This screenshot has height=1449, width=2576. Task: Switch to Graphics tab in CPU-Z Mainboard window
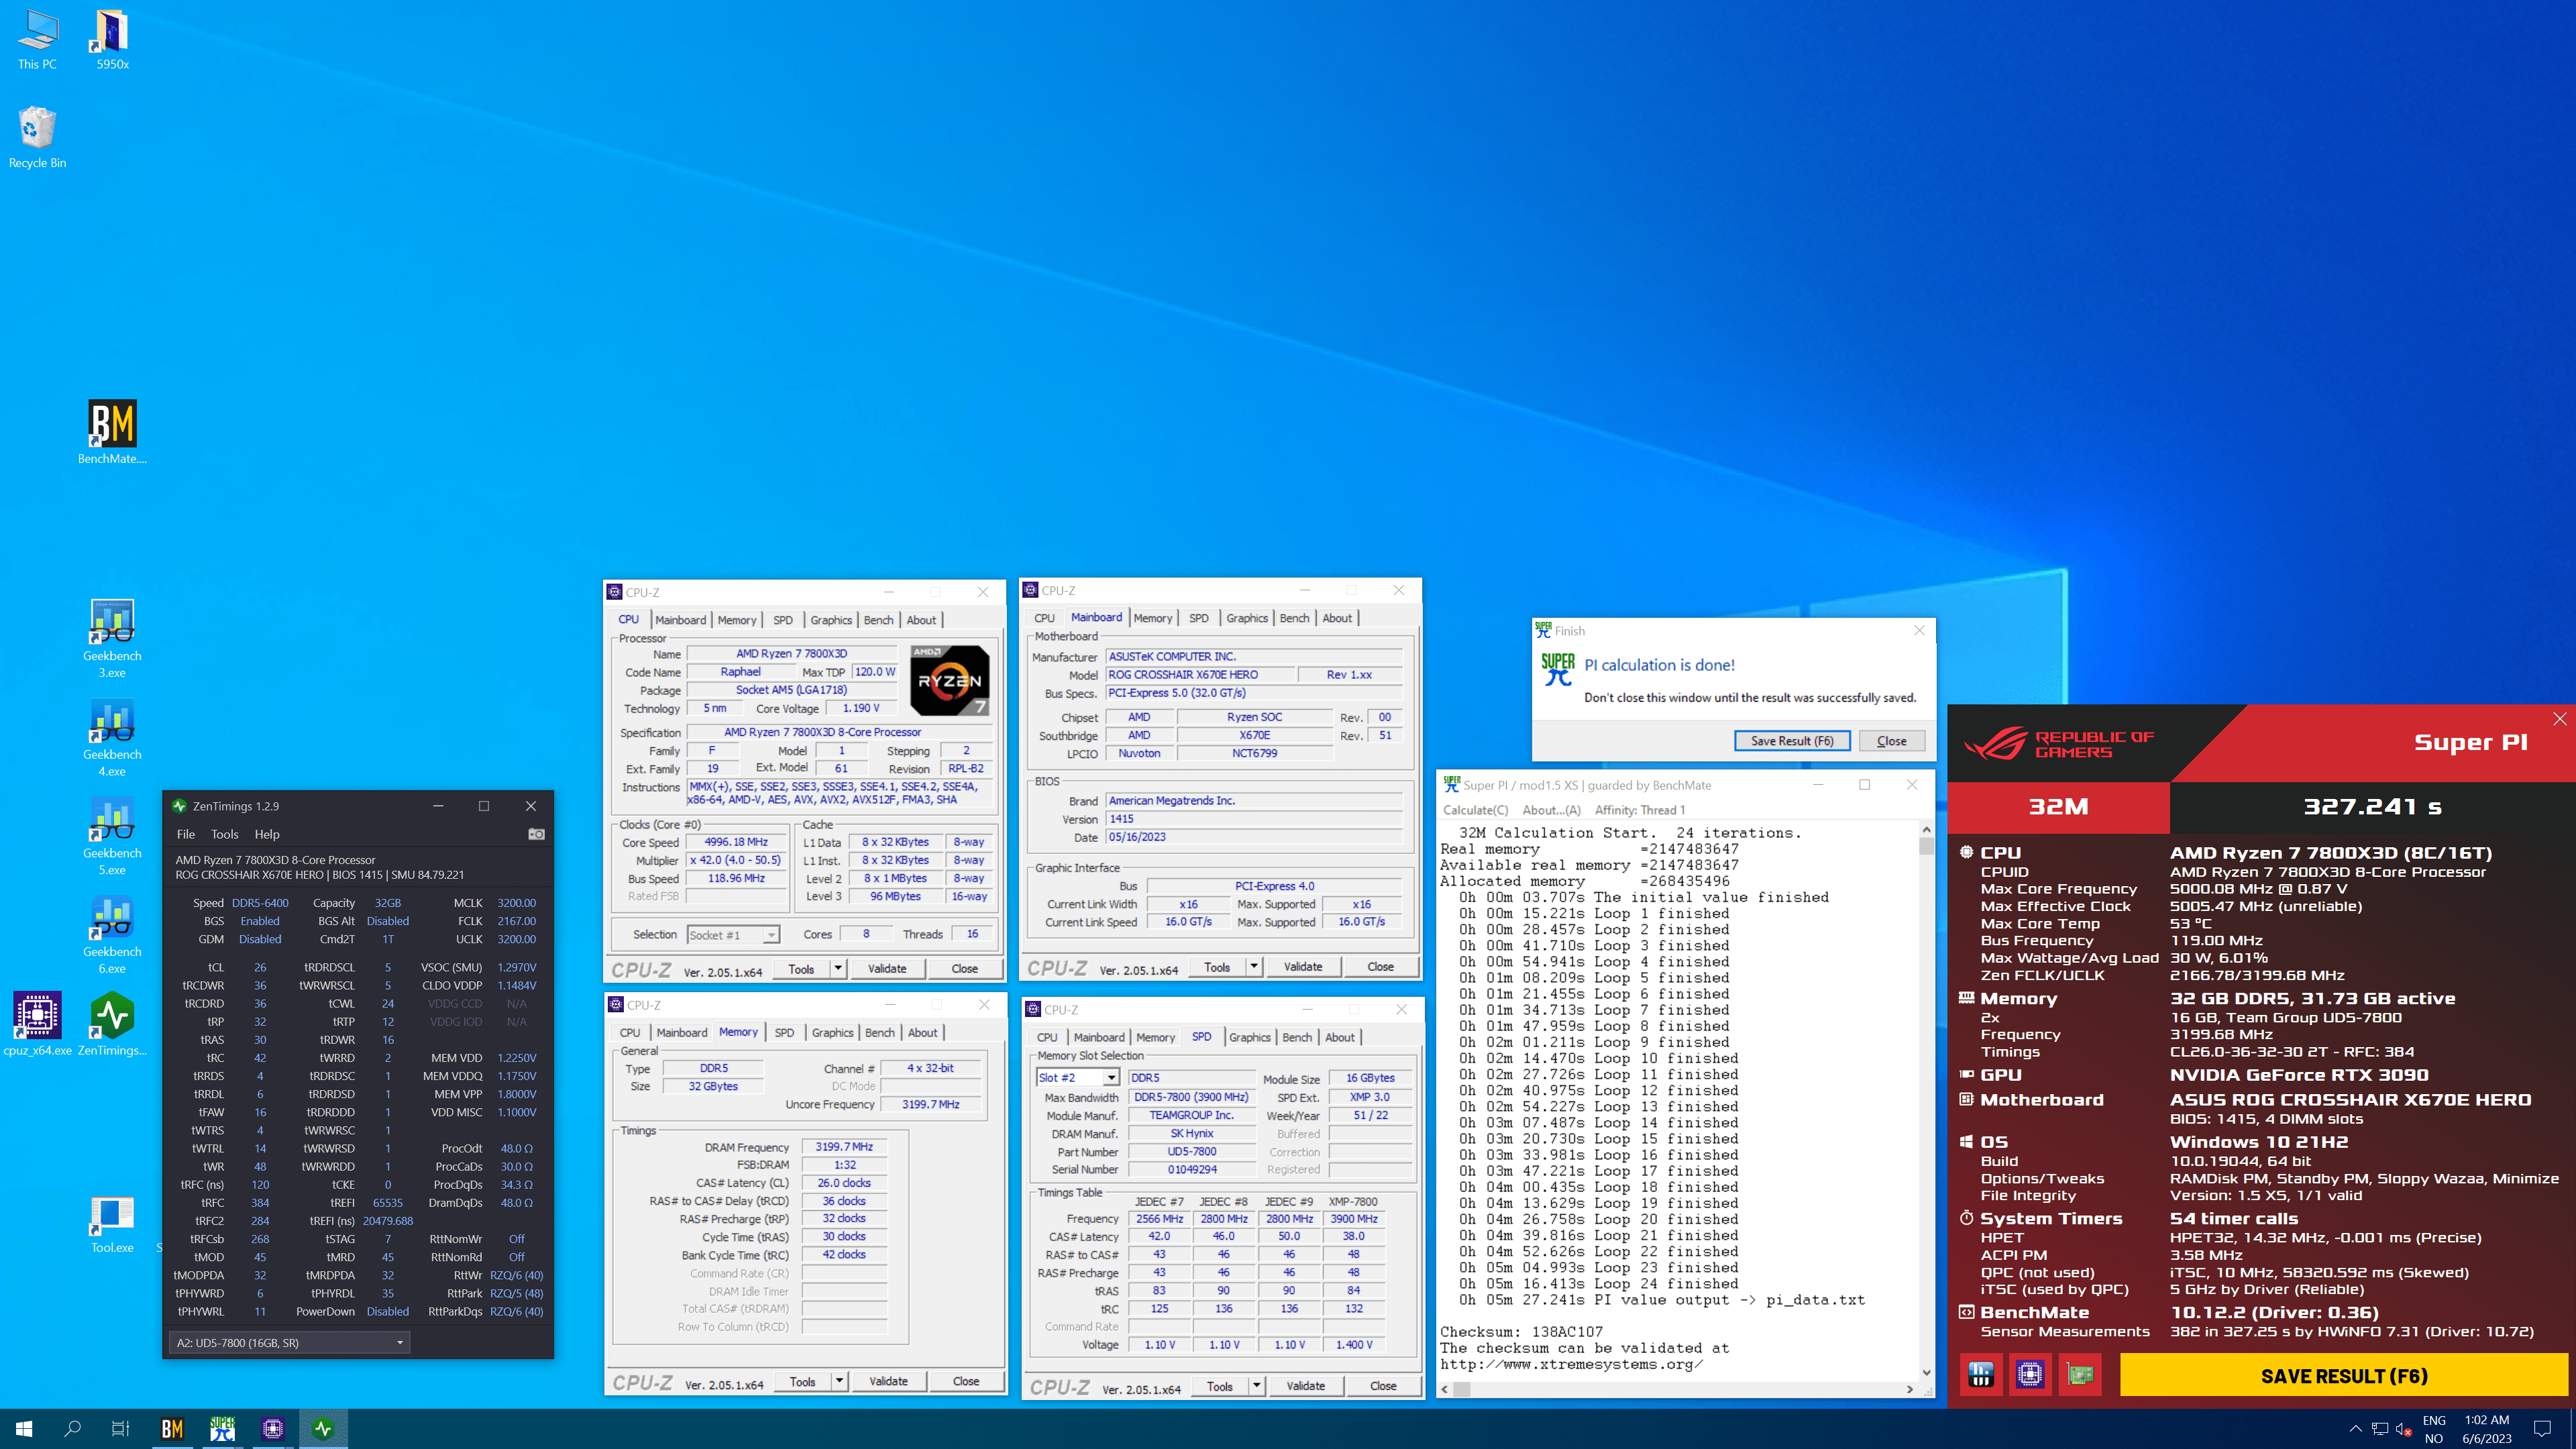(x=1247, y=618)
